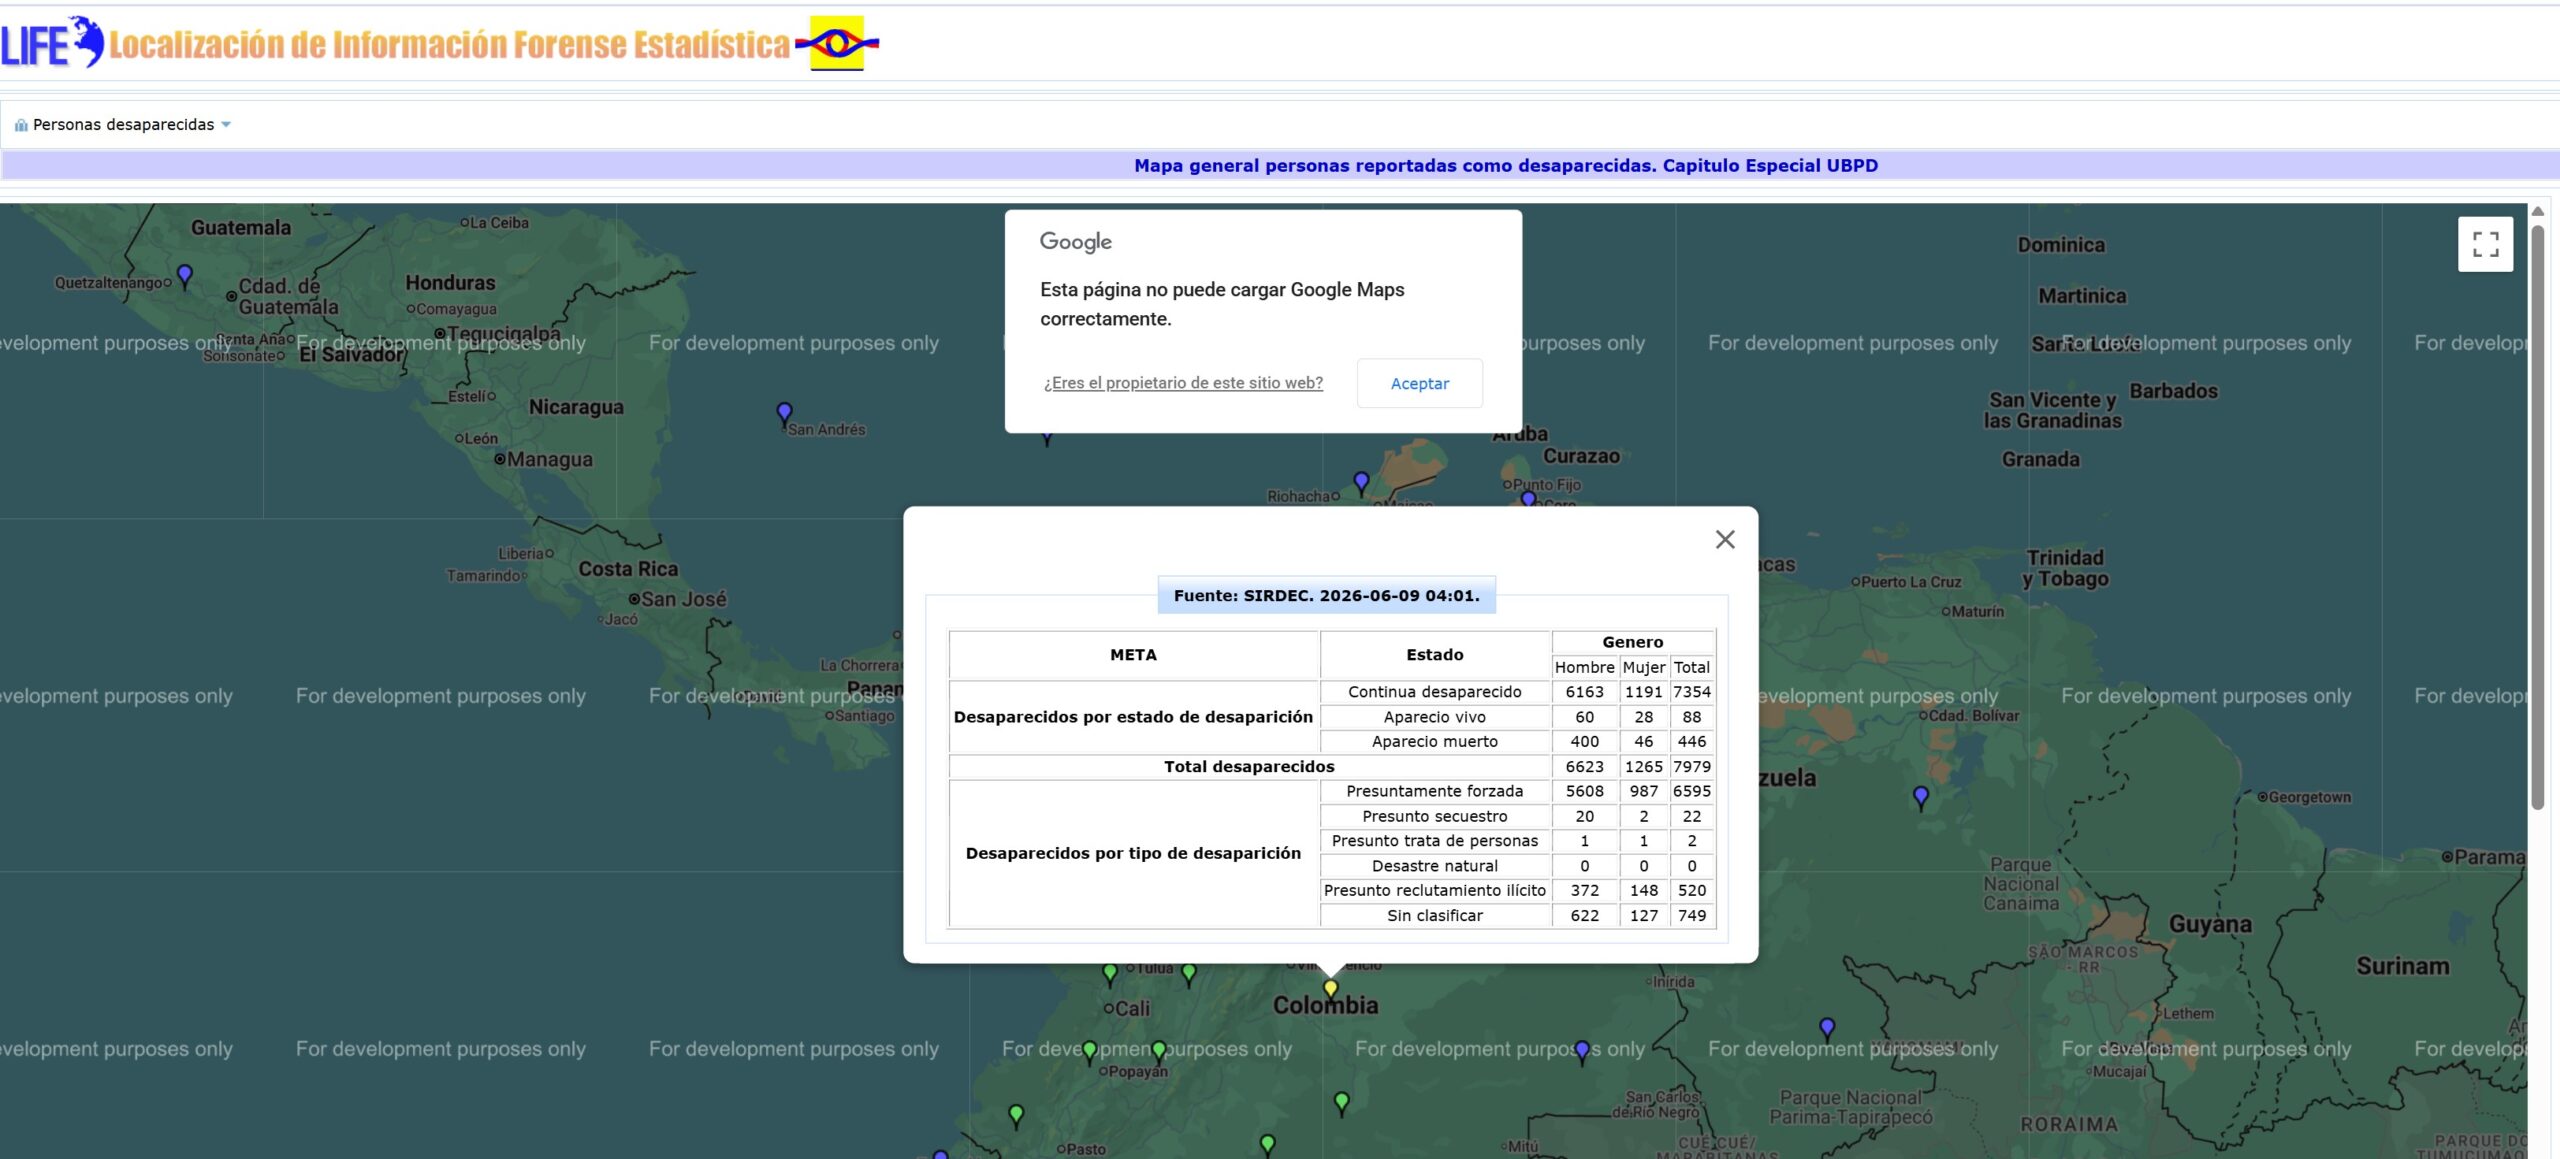Select the blue pin near Punto Fijo
This screenshot has width=2560, height=1159.
pos(1528,498)
